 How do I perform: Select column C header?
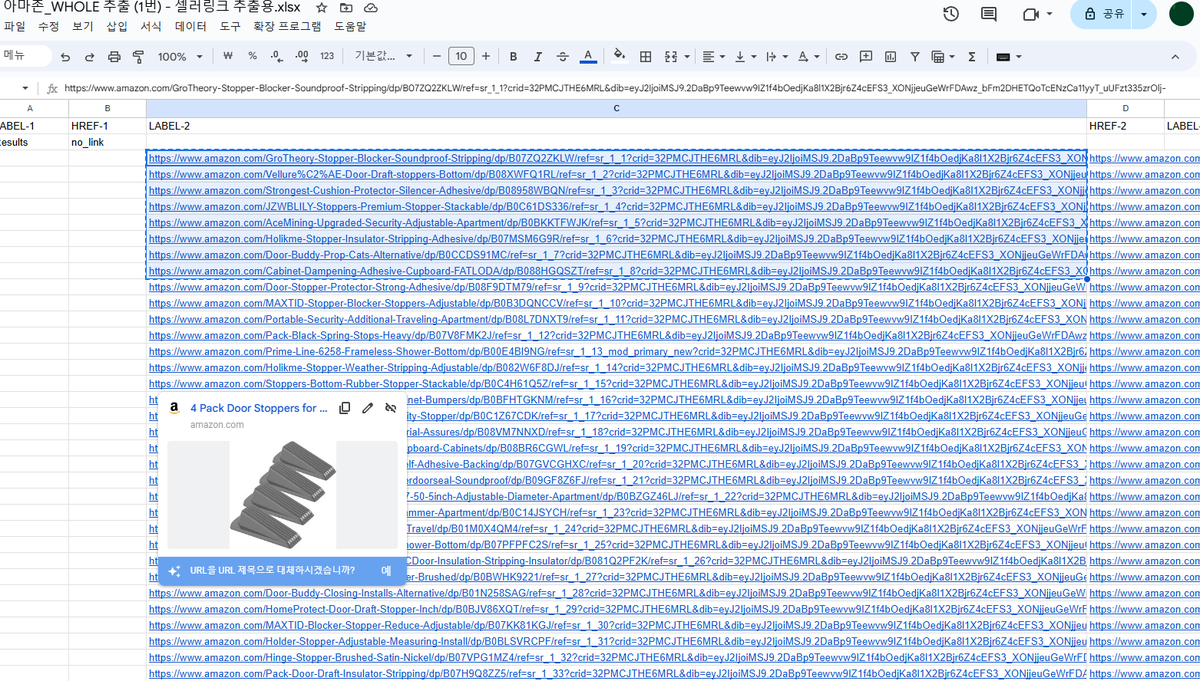point(616,108)
